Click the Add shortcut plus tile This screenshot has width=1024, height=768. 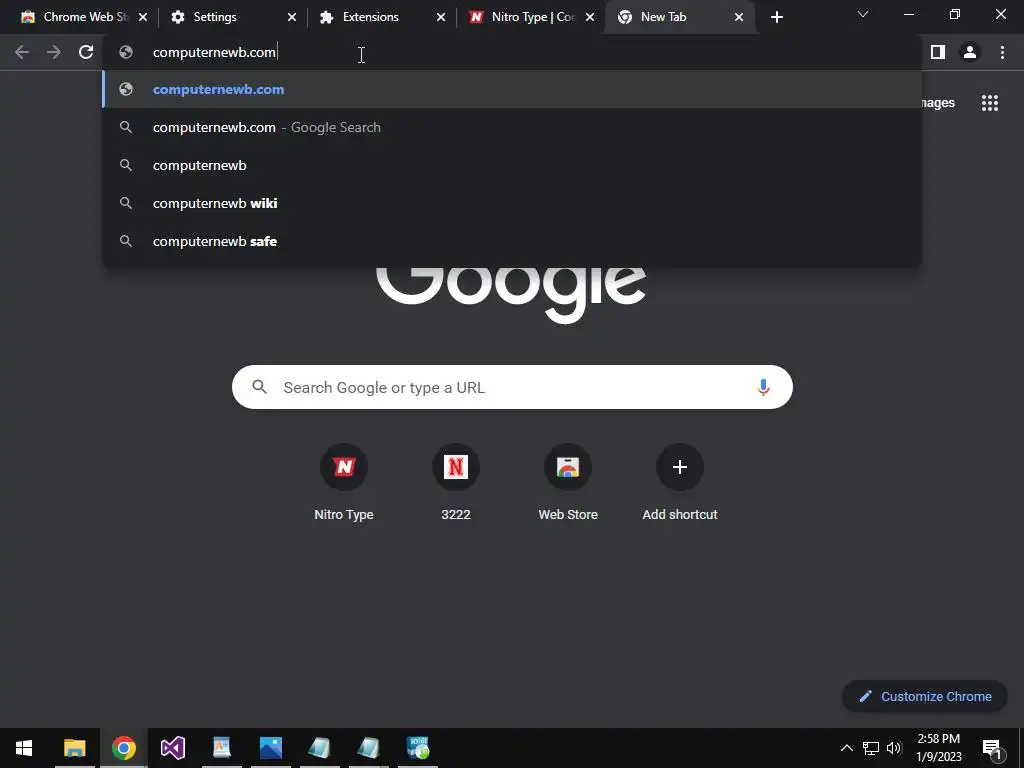tap(680, 483)
